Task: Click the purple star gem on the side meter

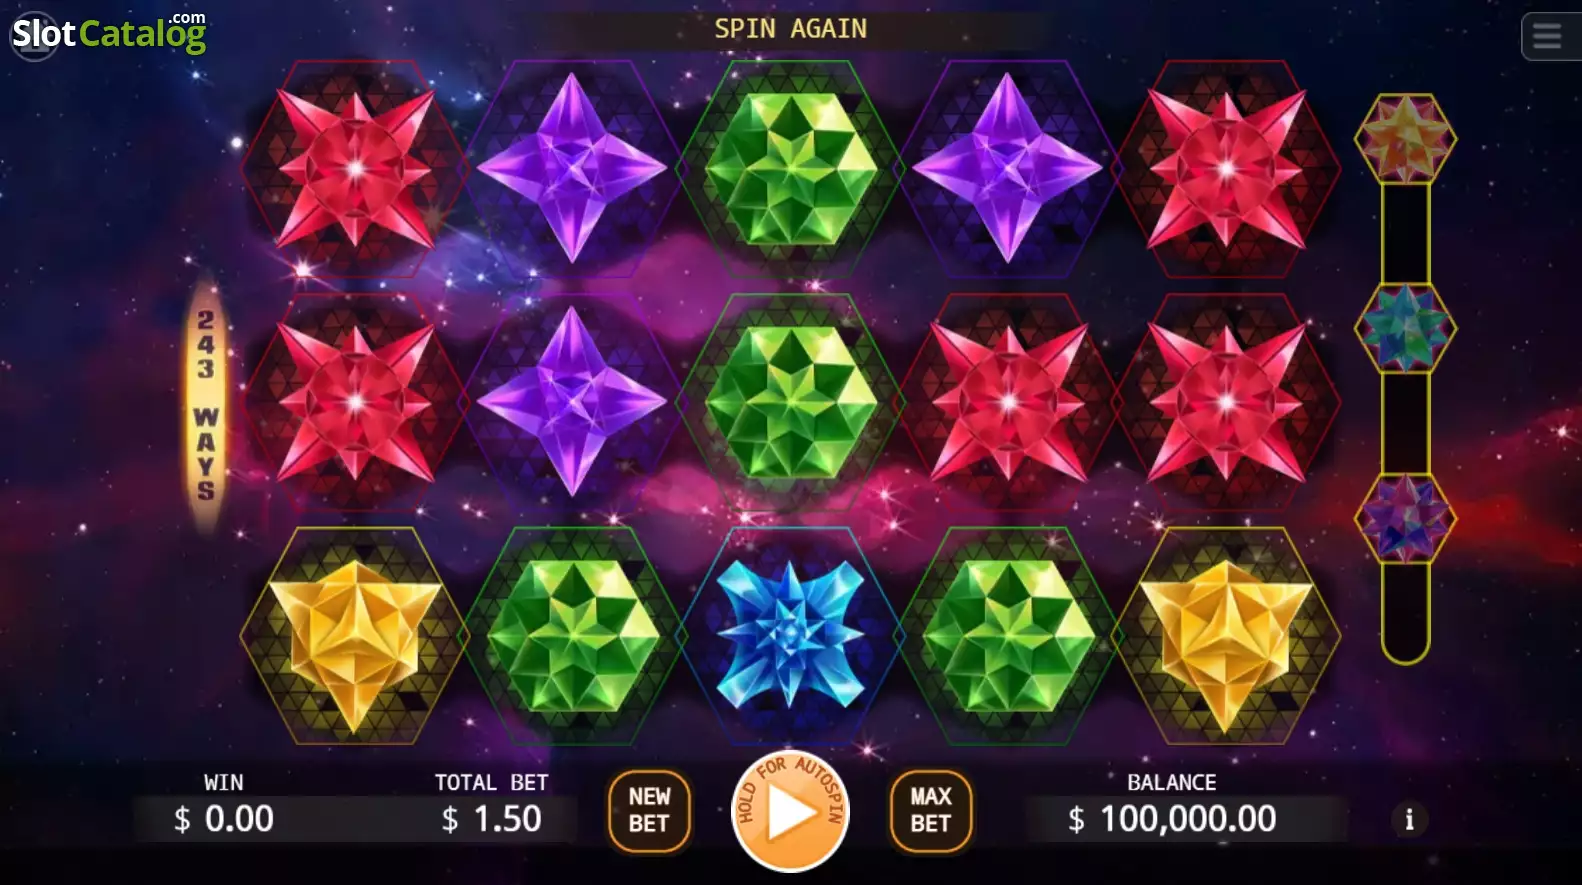Action: 1405,518
